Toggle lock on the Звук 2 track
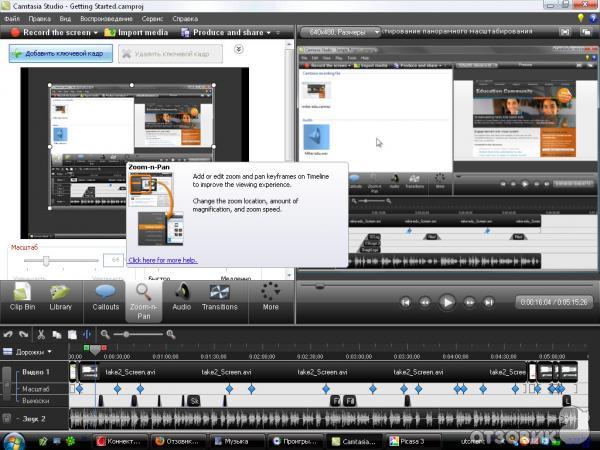This screenshot has height=450, width=600. pyautogui.click(x=7, y=418)
